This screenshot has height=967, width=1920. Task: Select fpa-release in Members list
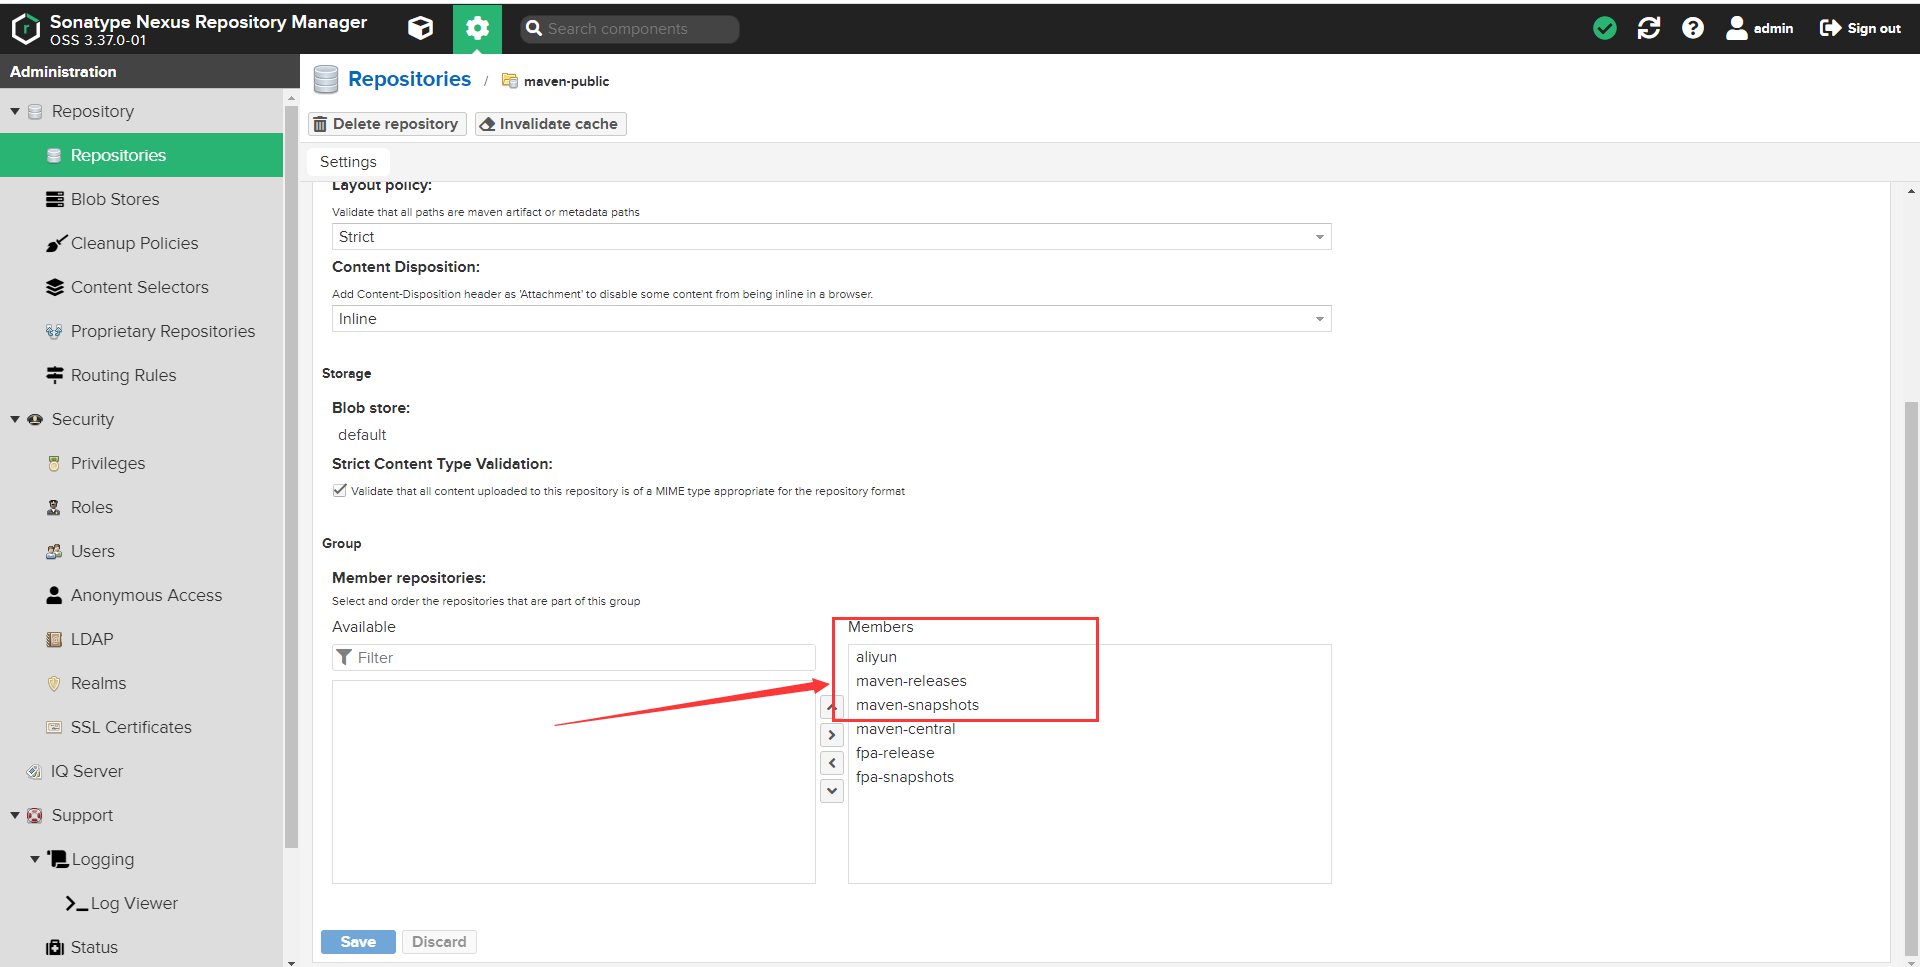point(1089,753)
